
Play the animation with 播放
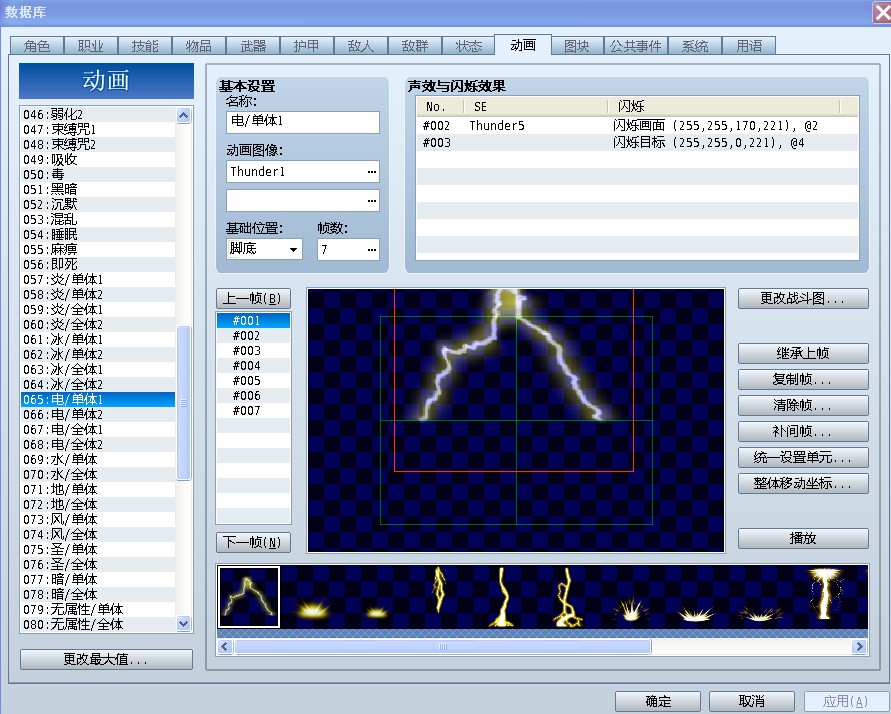pyautogui.click(x=803, y=538)
